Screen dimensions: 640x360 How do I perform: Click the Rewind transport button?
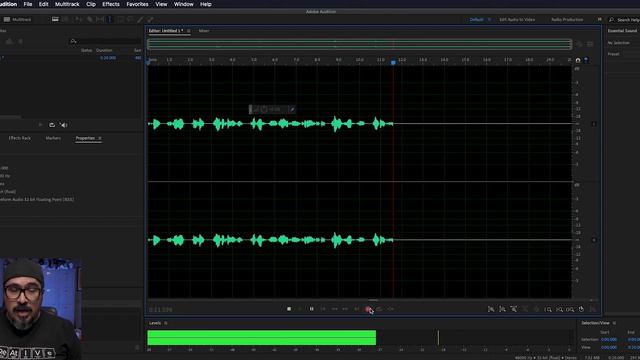334,309
